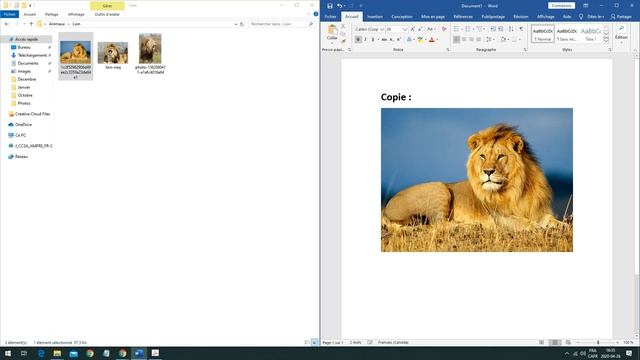Click the center alignment icon
Viewport: 640px width, 360px height.
464,40
